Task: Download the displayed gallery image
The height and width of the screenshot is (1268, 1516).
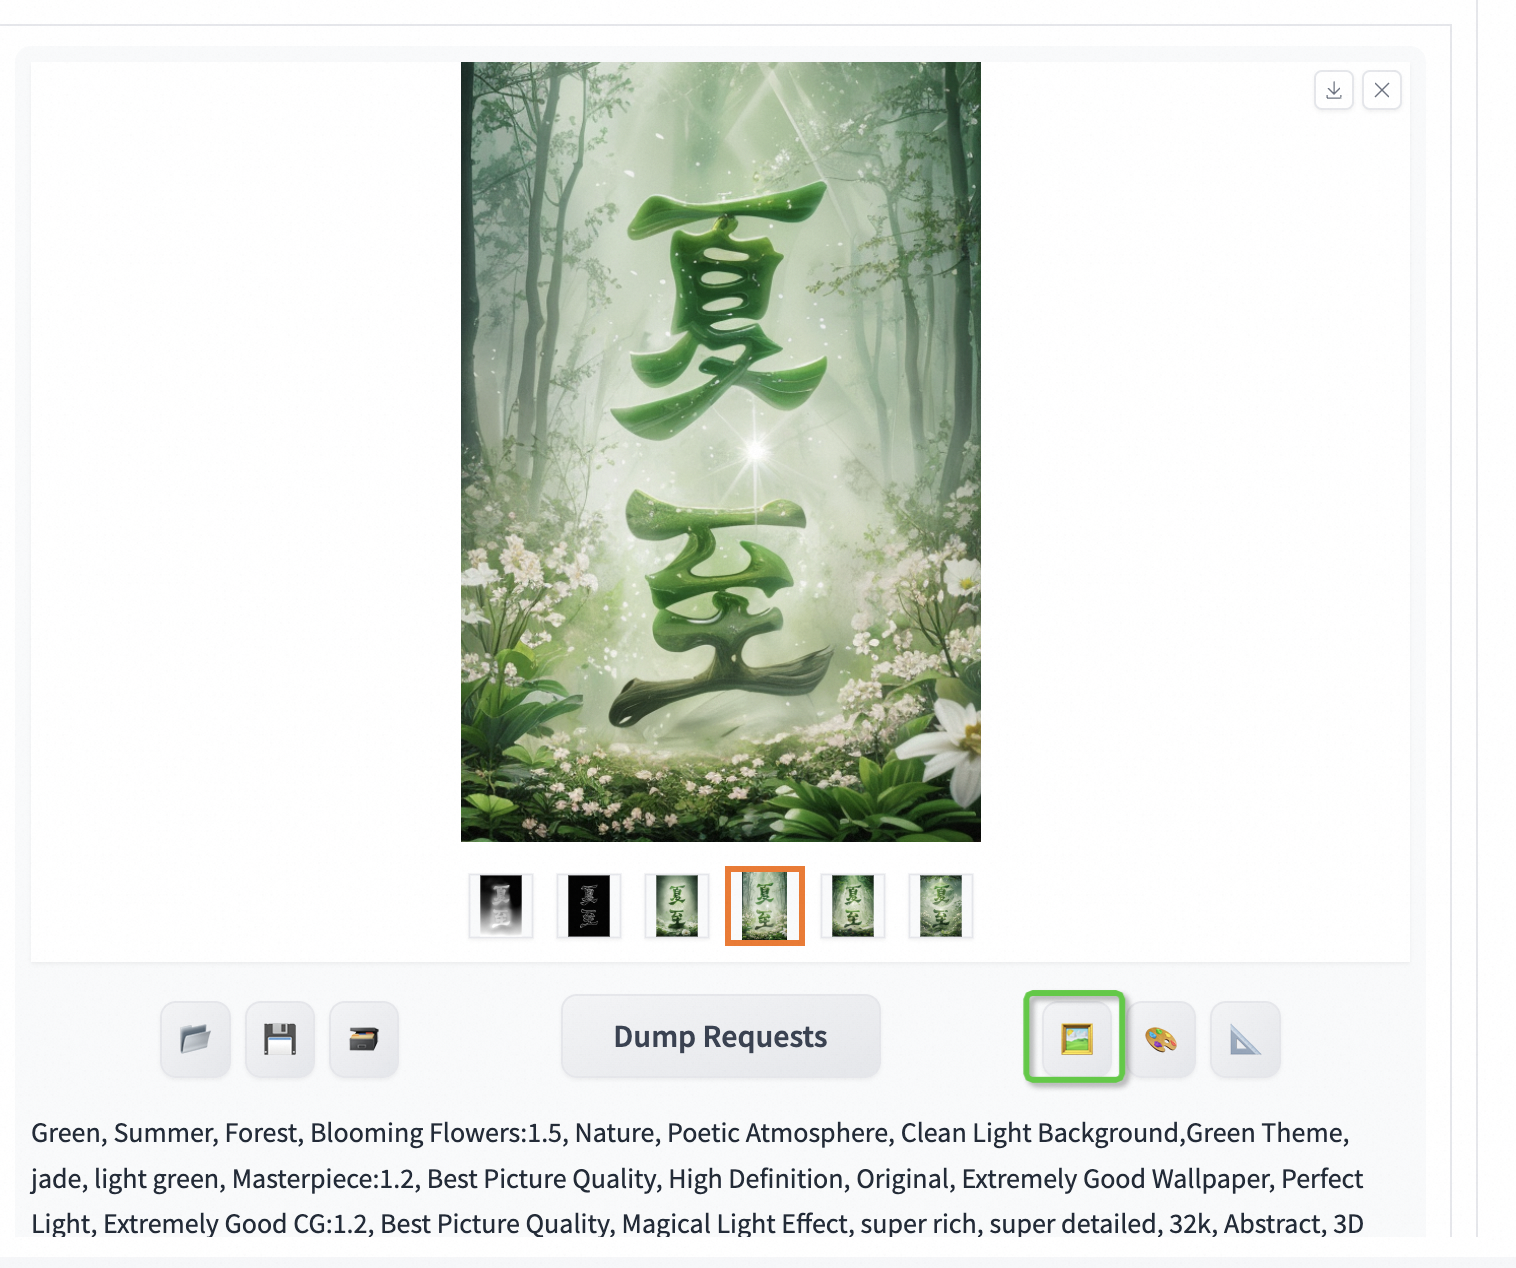Action: tap(1334, 90)
